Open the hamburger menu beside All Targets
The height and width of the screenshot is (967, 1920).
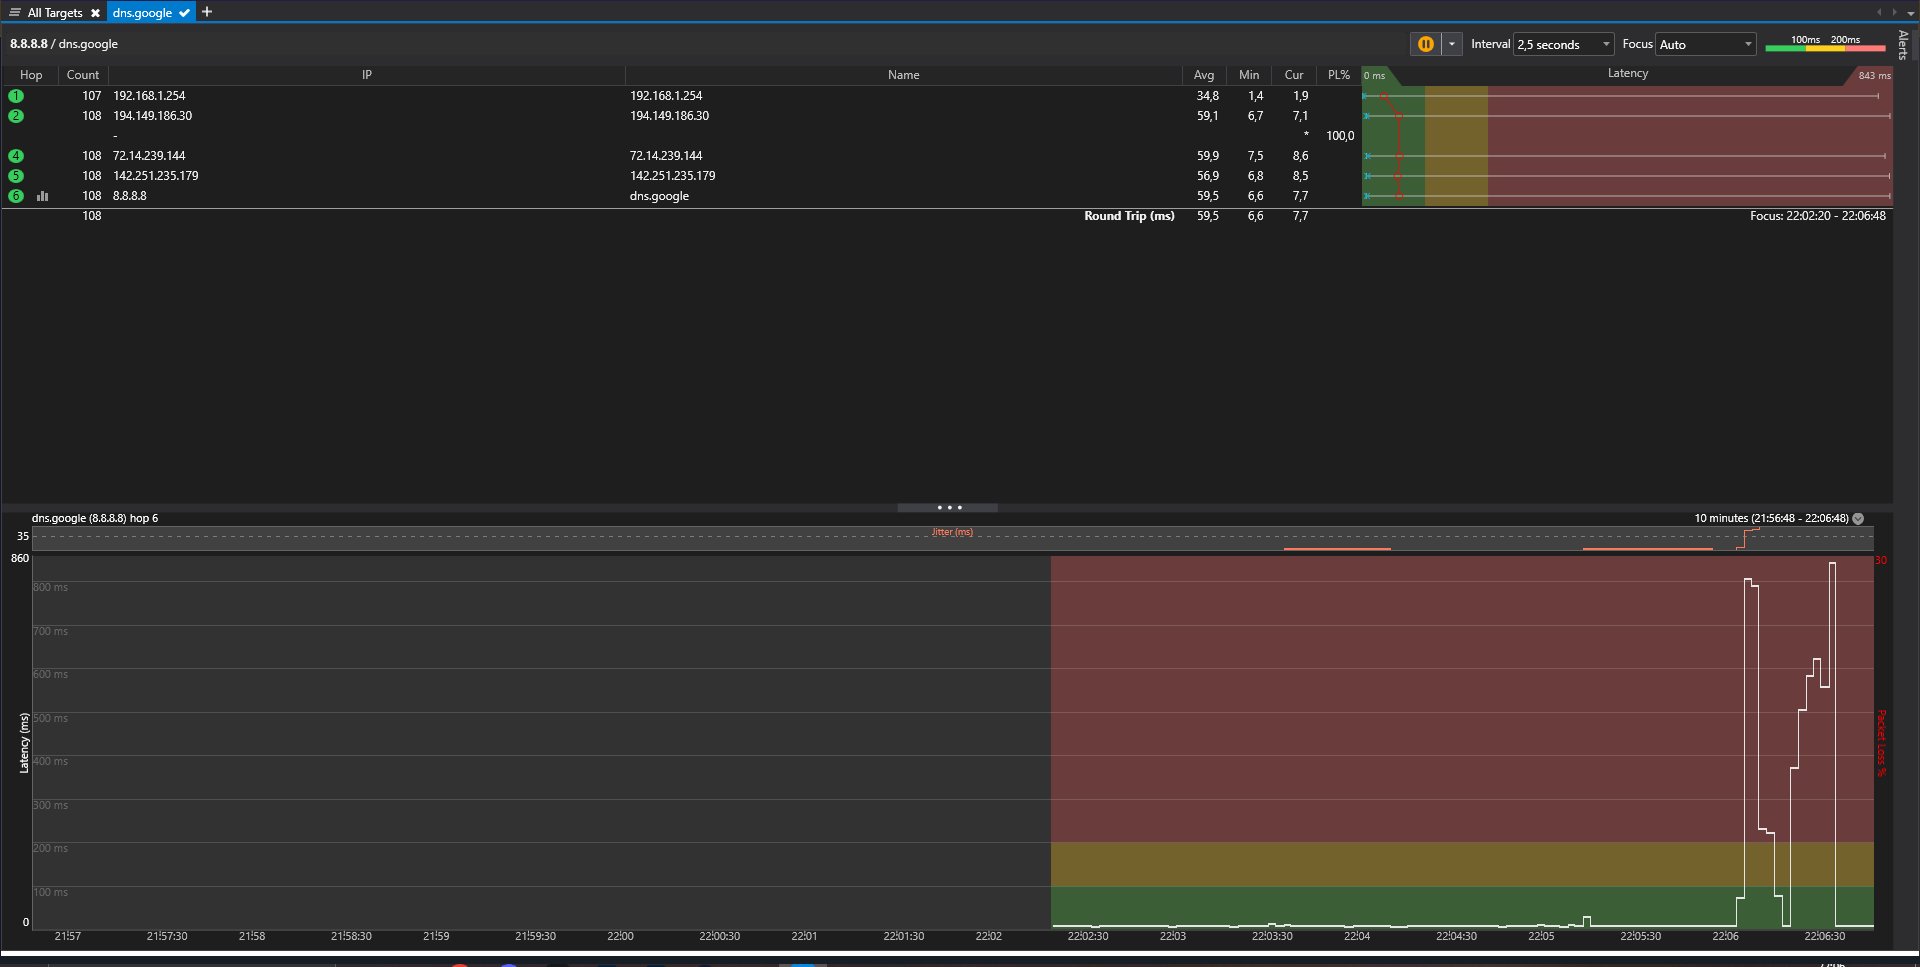point(15,13)
